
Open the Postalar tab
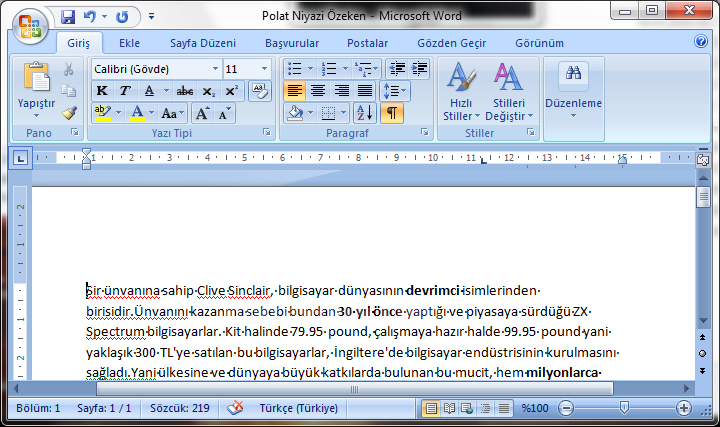(367, 43)
